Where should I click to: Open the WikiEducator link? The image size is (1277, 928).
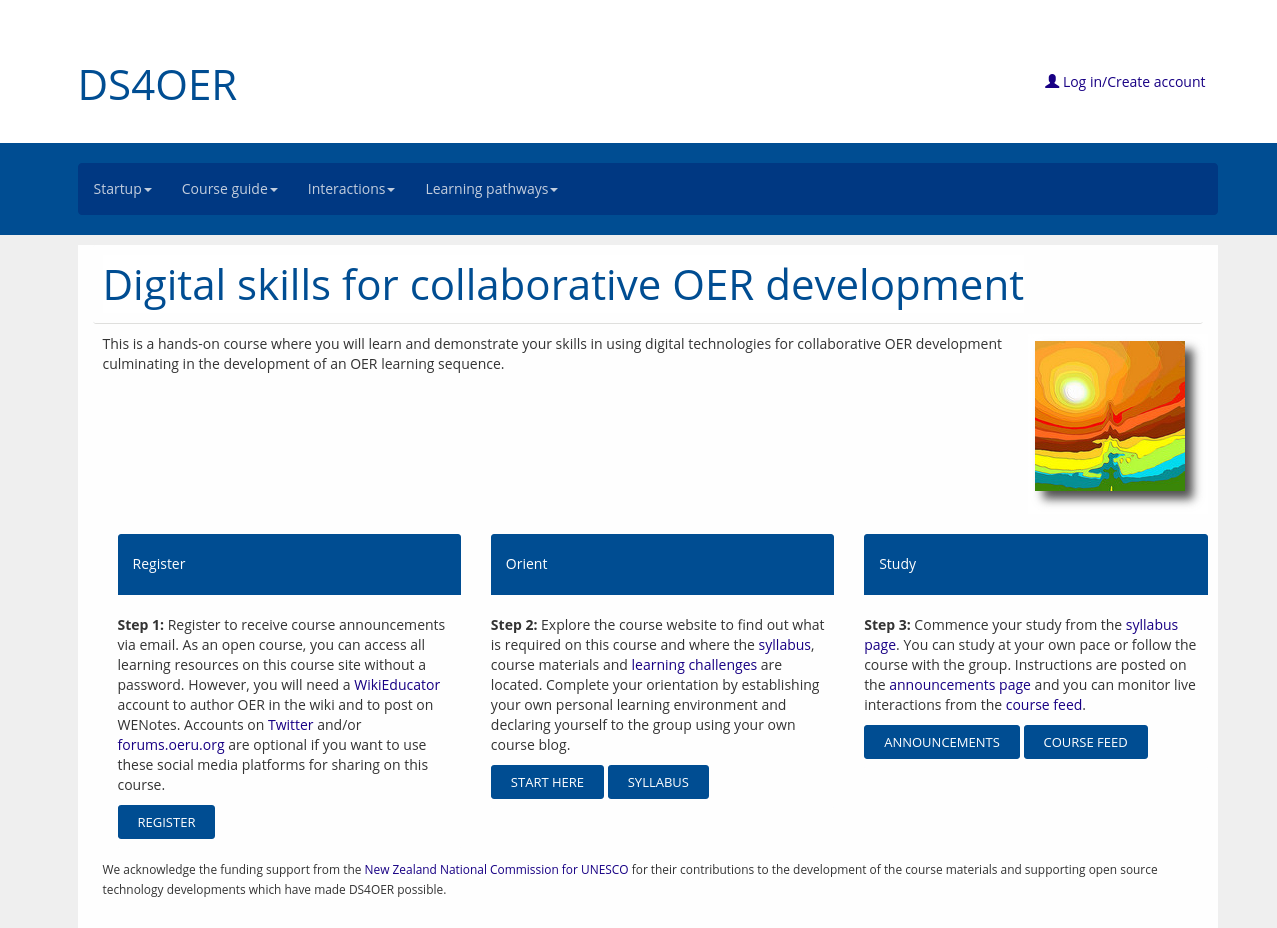click(397, 685)
